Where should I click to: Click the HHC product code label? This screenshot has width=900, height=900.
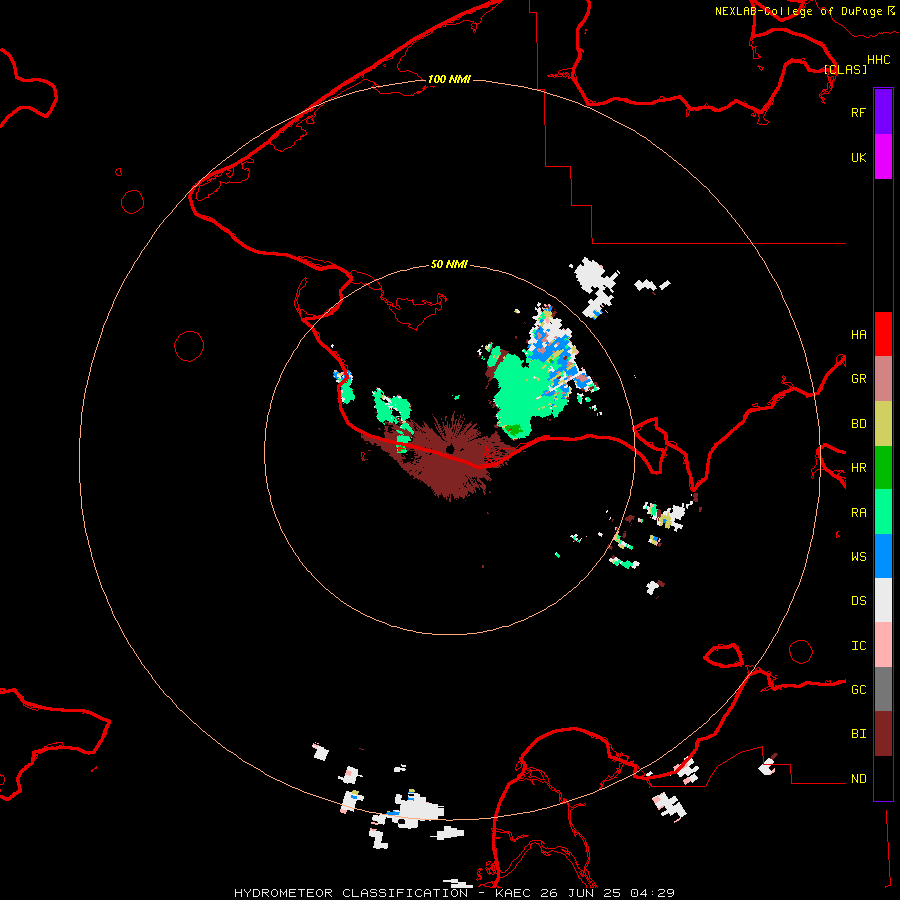(x=879, y=60)
